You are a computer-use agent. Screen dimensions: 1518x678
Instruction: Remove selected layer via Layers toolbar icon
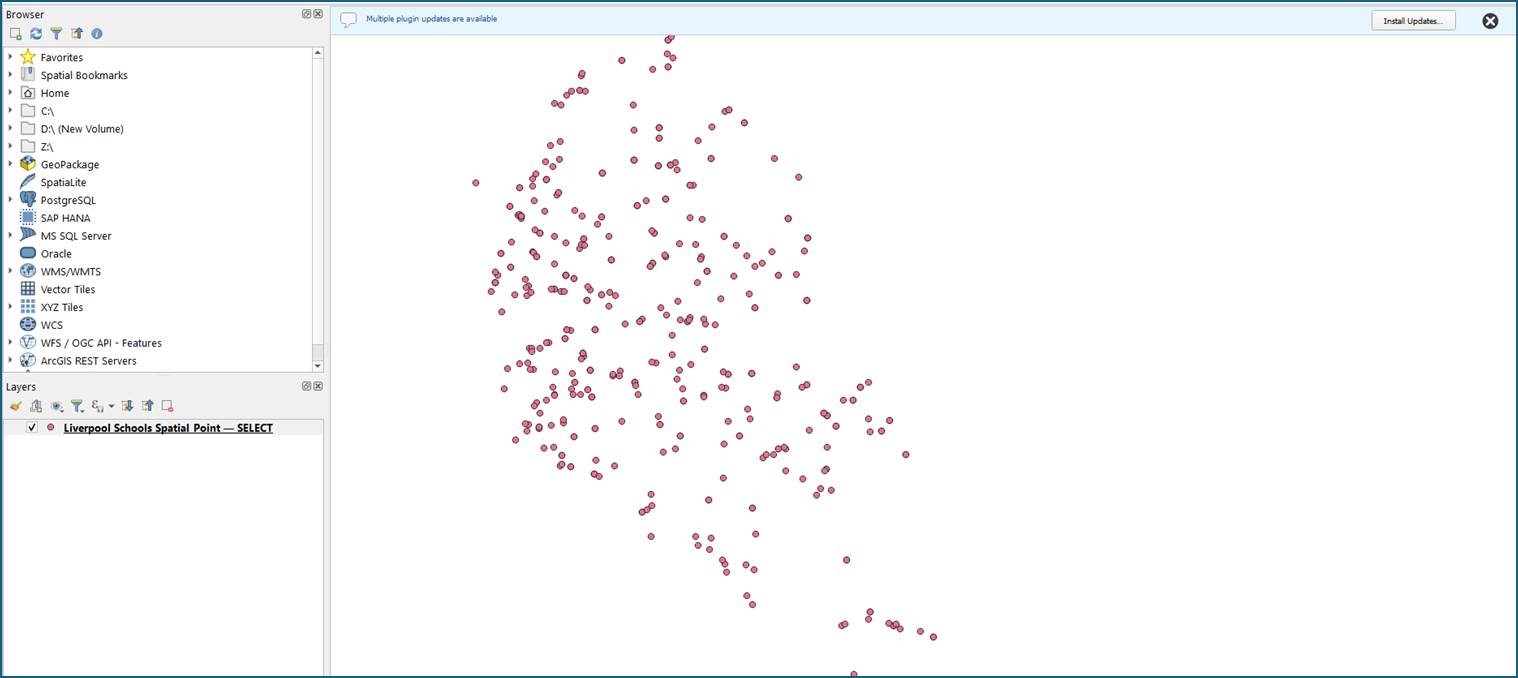point(168,406)
